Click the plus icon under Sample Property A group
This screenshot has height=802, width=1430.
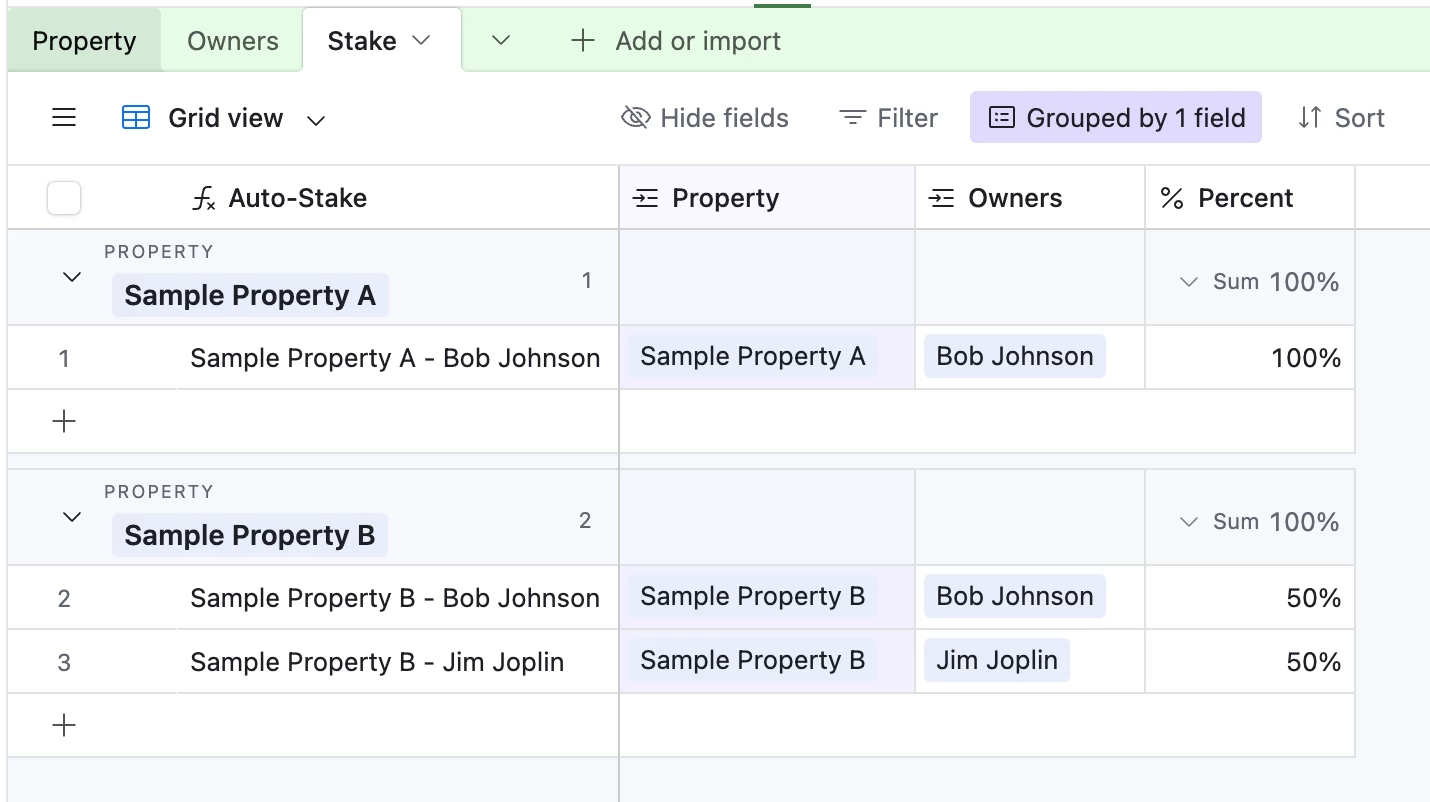pos(64,421)
